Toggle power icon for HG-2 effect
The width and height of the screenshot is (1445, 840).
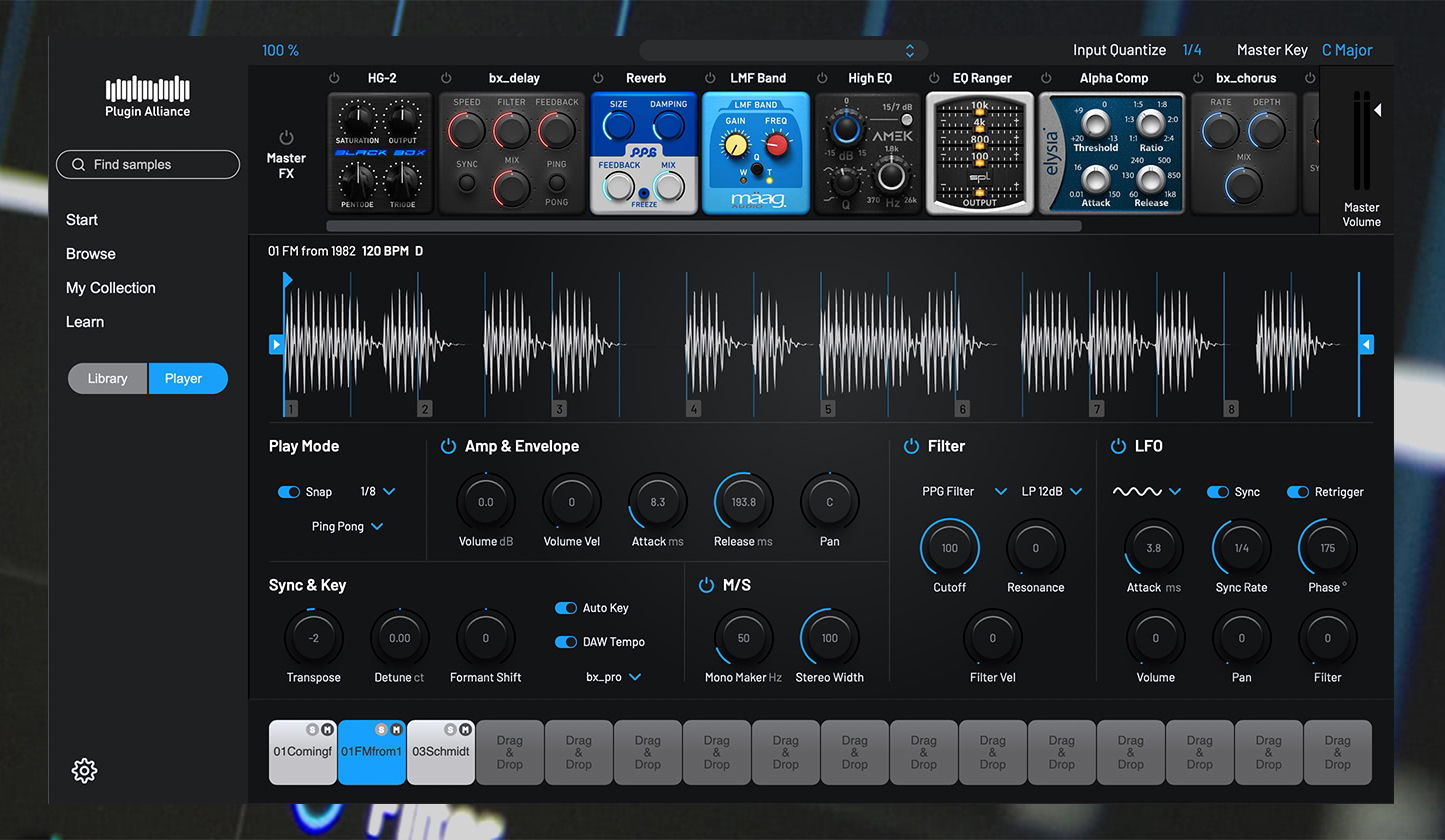click(x=334, y=78)
